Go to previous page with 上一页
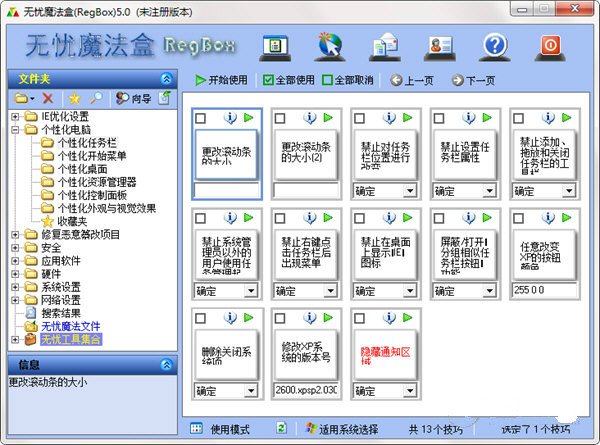The height and width of the screenshot is (445, 600). 412,80
